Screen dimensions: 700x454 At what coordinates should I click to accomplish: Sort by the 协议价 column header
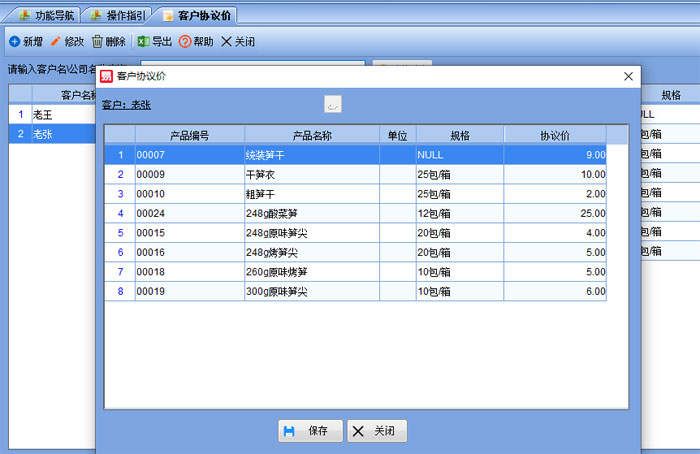tap(554, 135)
